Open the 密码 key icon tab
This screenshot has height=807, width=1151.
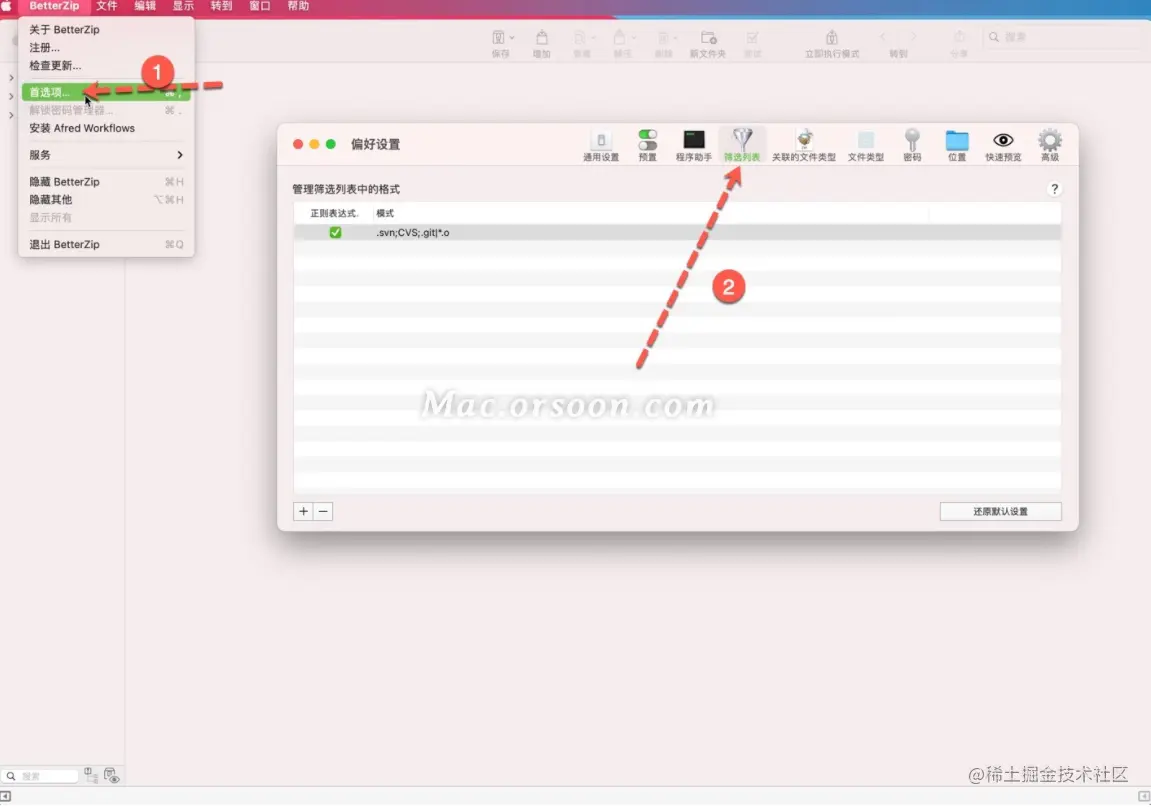pos(912,145)
